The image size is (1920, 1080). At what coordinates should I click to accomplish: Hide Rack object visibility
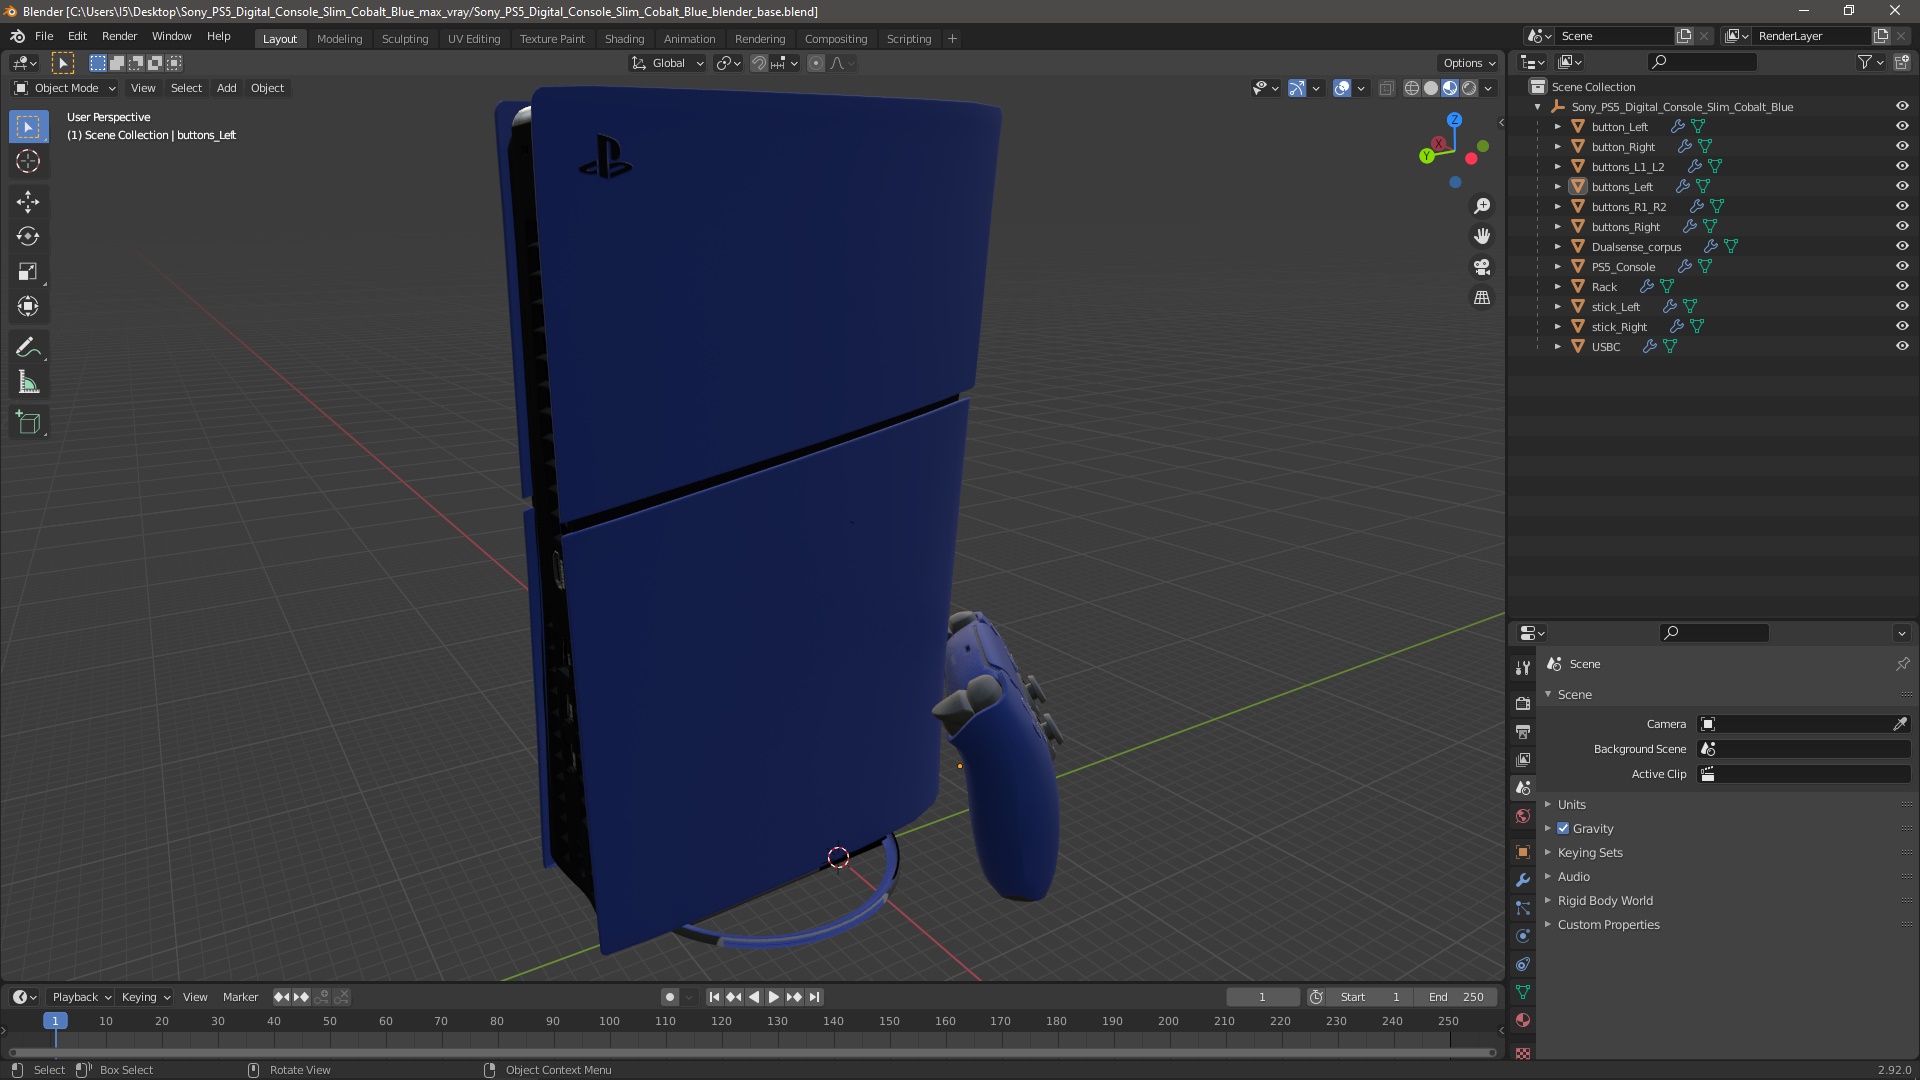tap(1902, 286)
